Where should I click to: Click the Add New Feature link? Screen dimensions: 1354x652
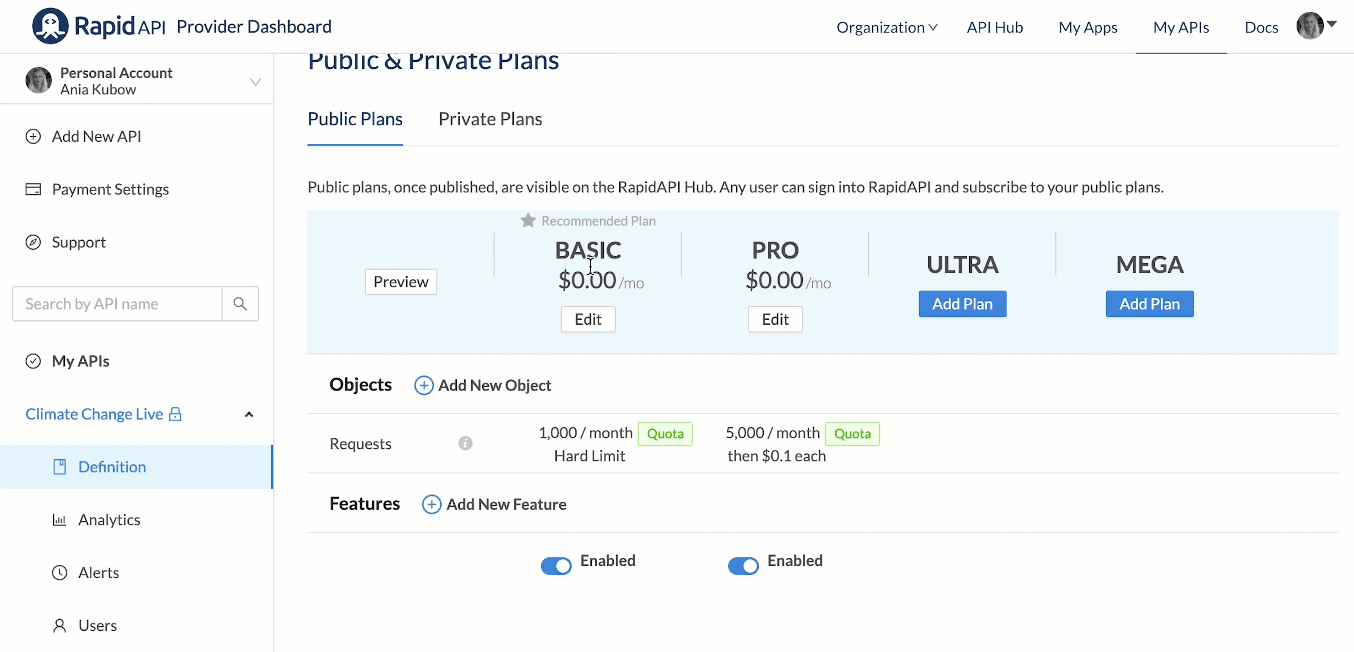[495, 505]
